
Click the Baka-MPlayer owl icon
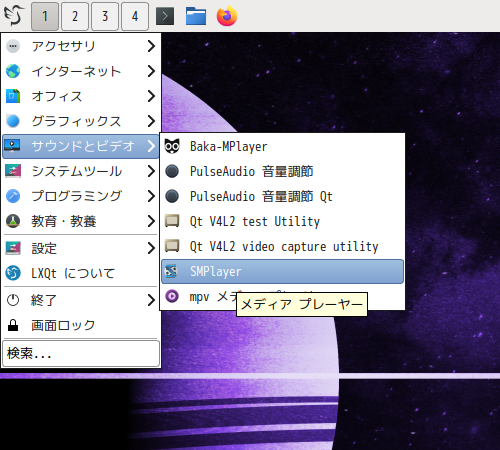[172, 146]
